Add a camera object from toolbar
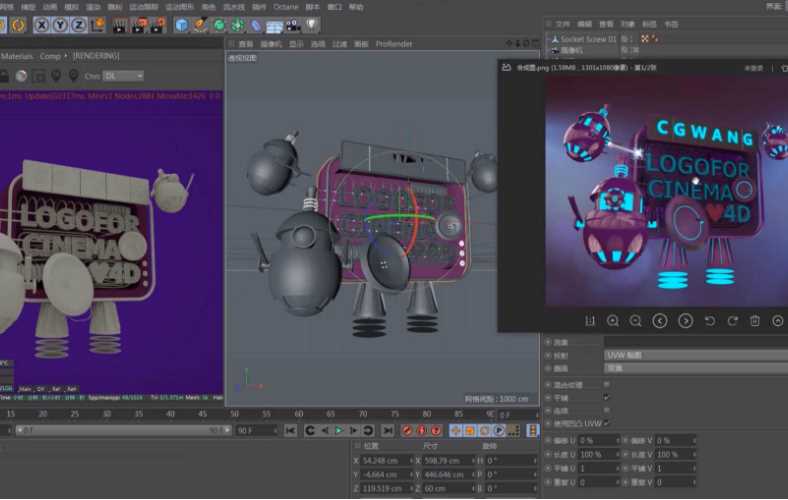The width and height of the screenshot is (788, 500). click(x=293, y=25)
